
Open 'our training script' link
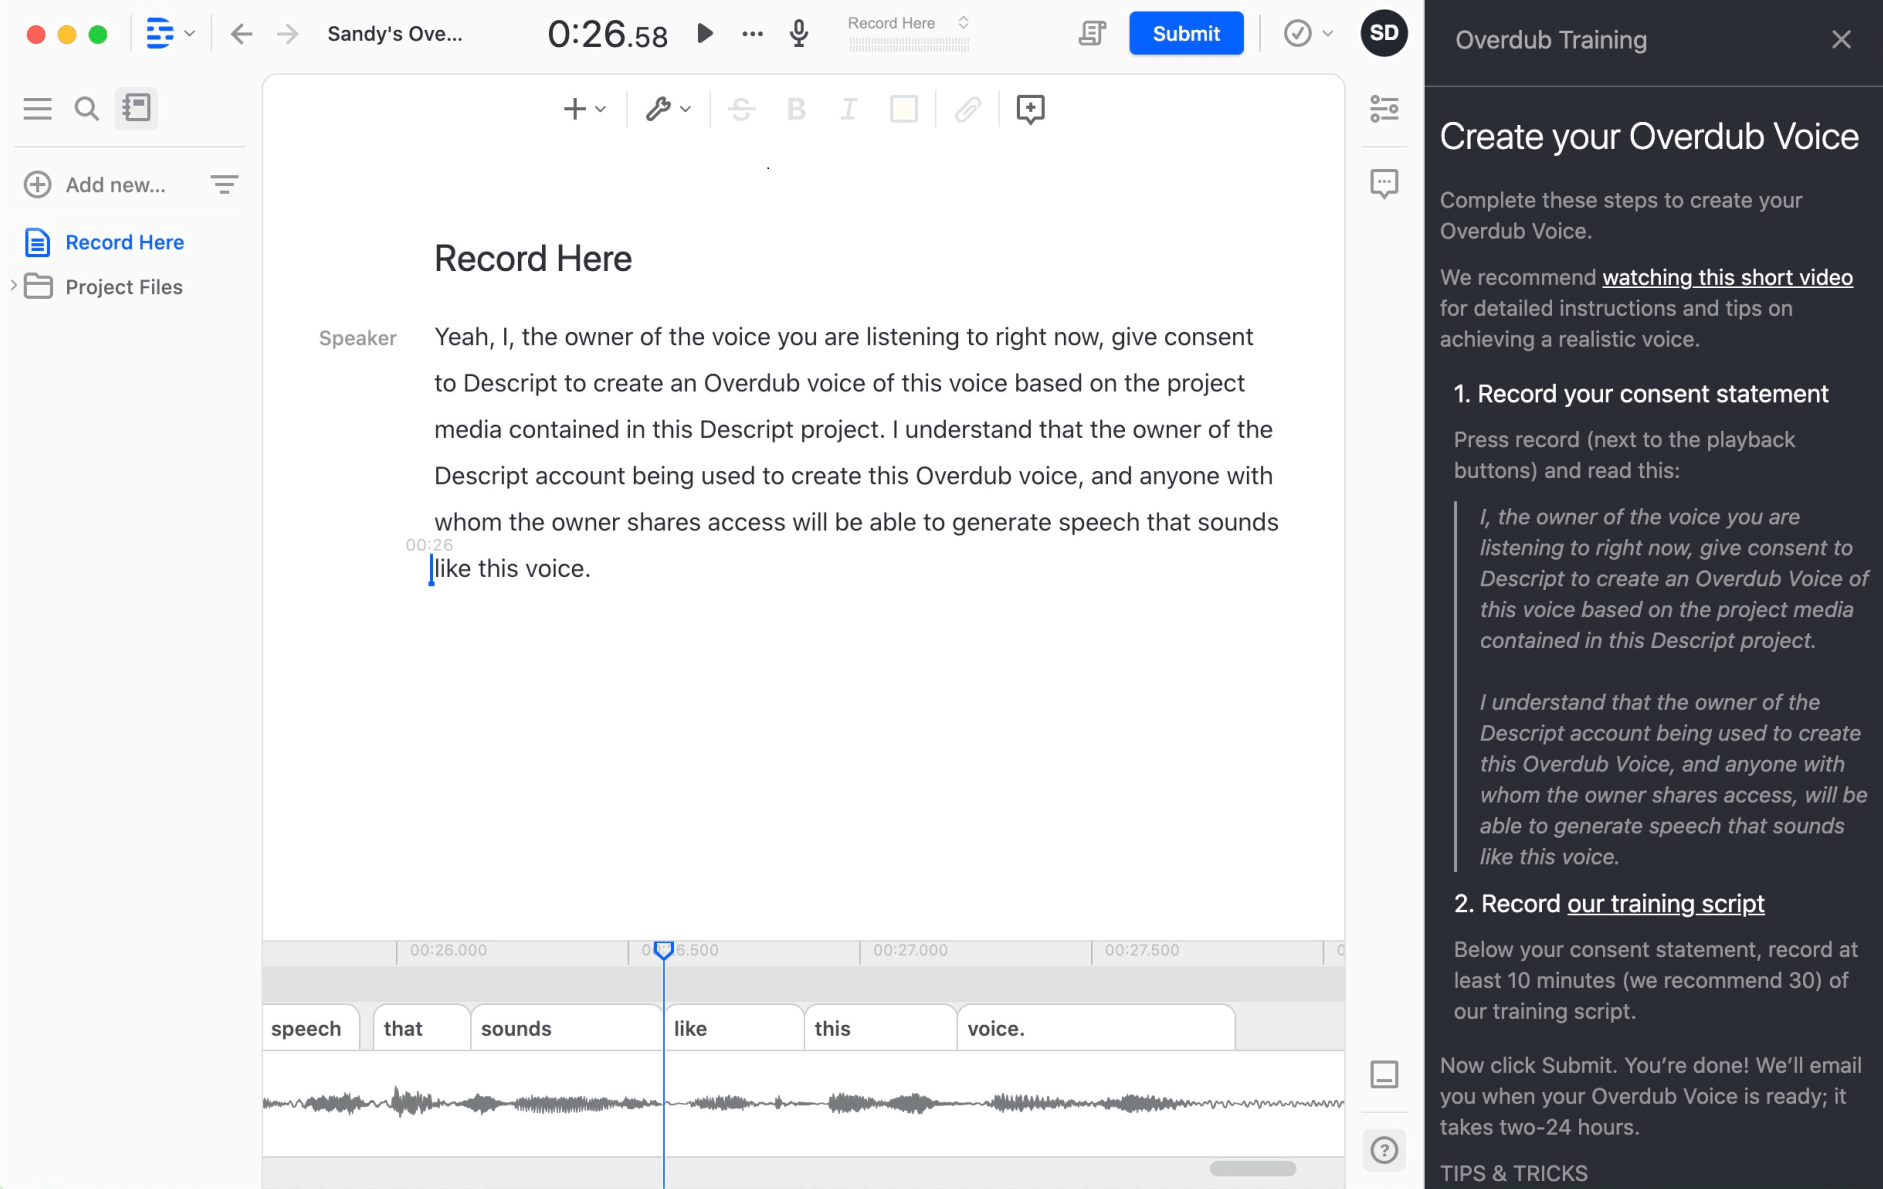1665,903
